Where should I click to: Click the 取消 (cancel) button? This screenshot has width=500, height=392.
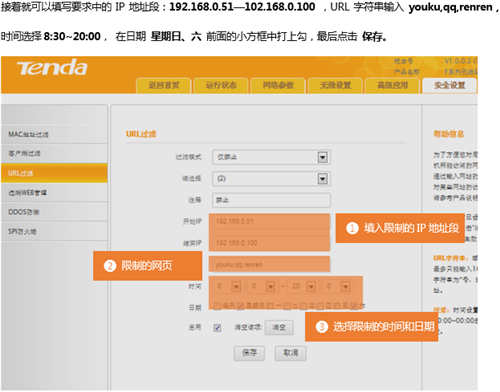[x=290, y=353]
